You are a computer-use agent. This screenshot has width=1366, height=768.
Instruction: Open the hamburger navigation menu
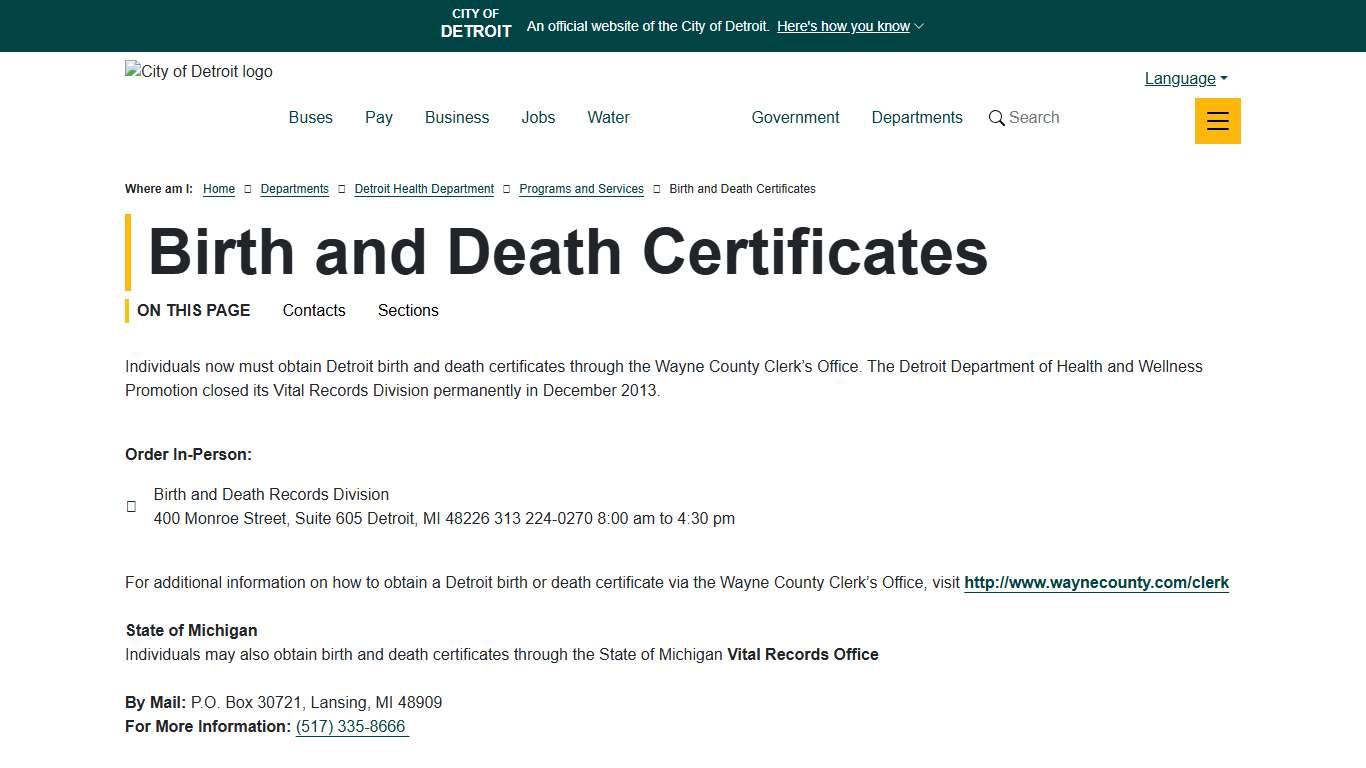(x=1217, y=120)
